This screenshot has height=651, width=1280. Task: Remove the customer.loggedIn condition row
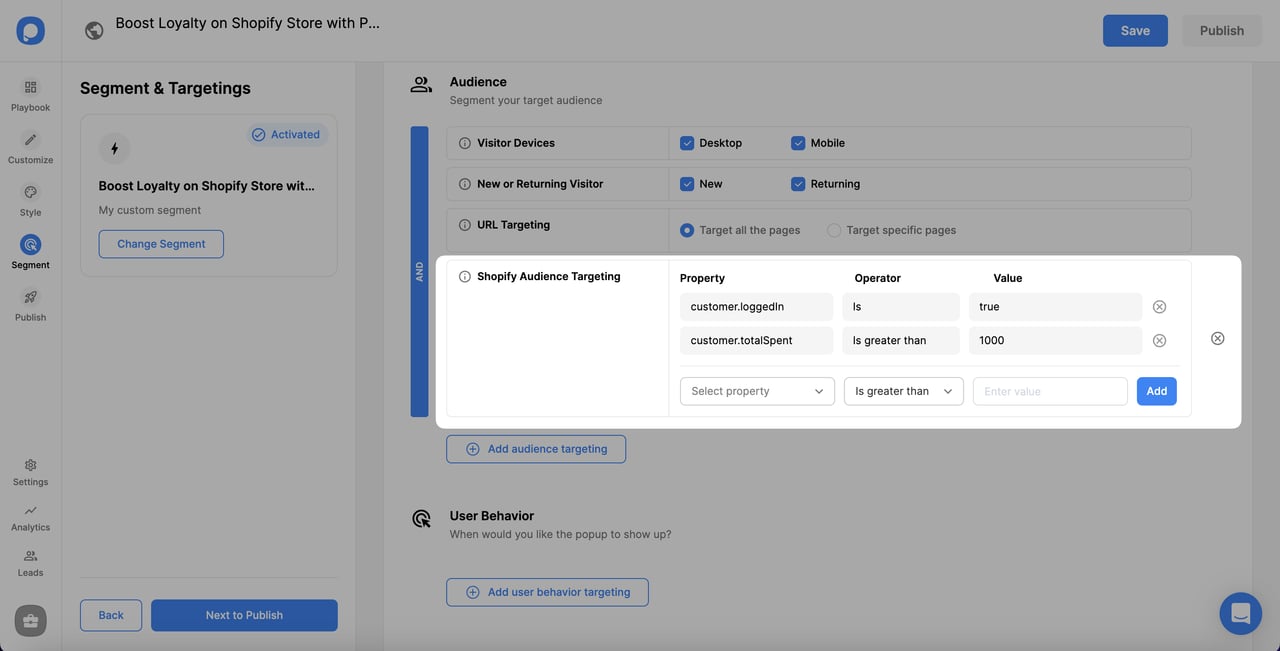coord(1159,307)
